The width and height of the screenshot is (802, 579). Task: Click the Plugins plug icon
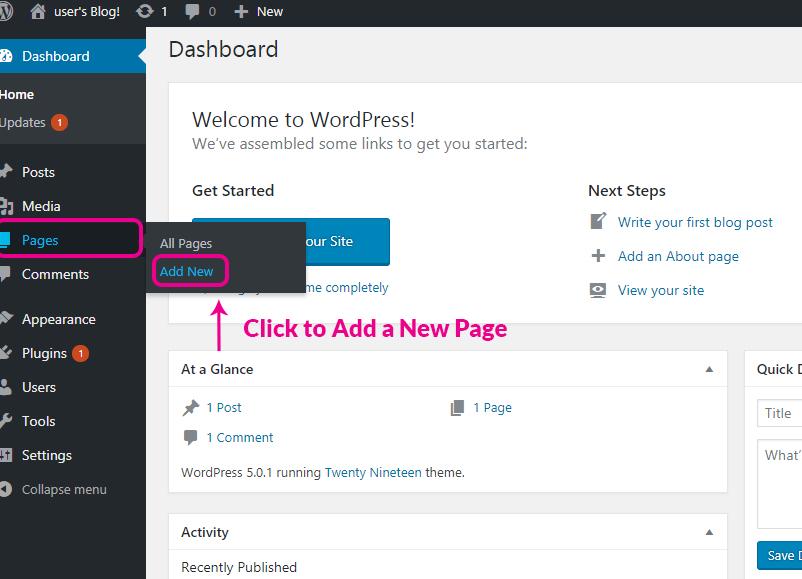pos(6,353)
